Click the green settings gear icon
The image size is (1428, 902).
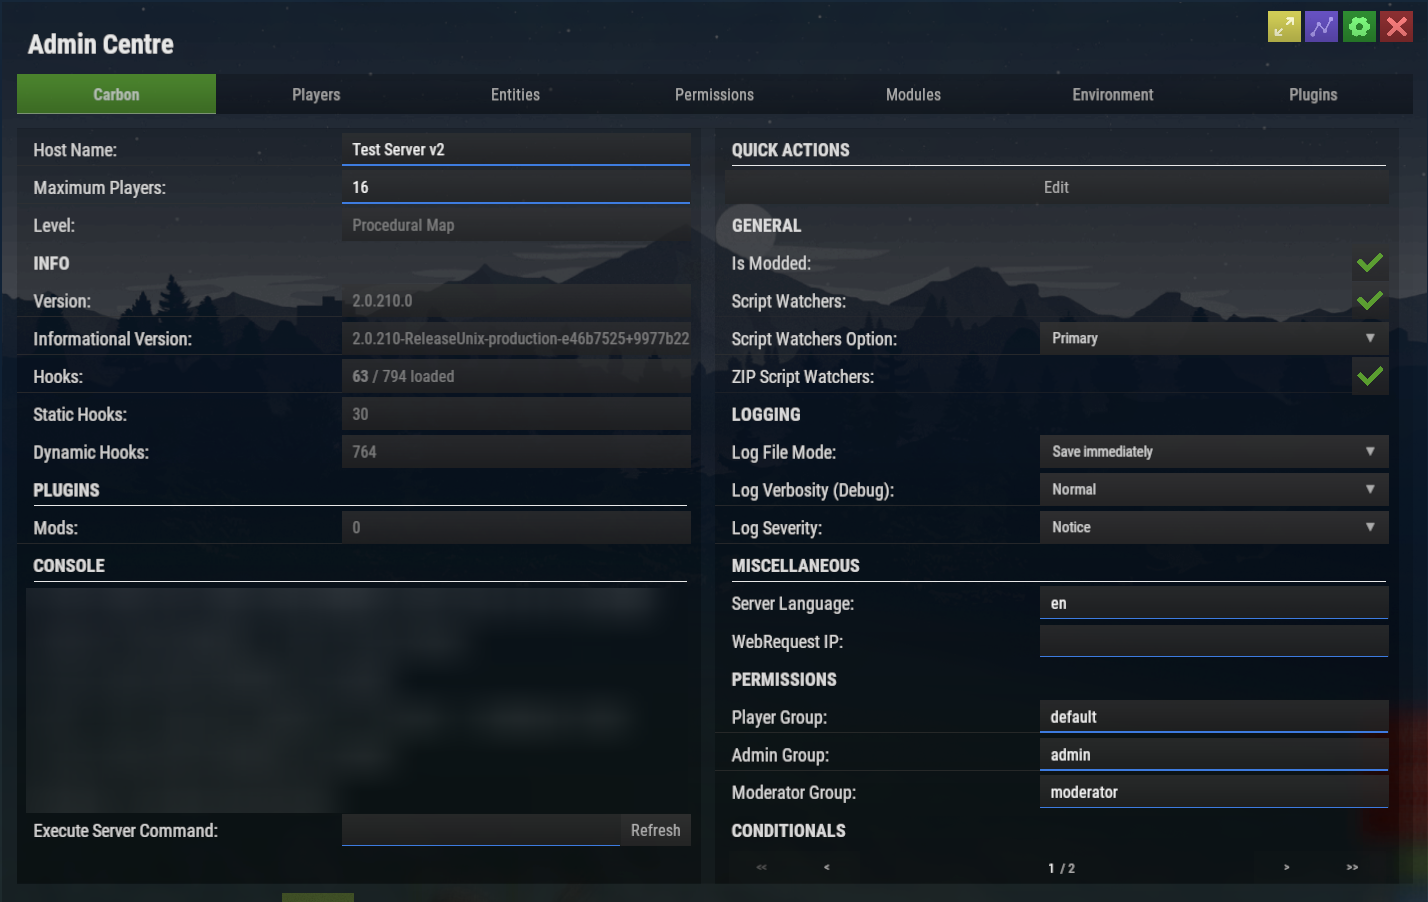click(1359, 26)
